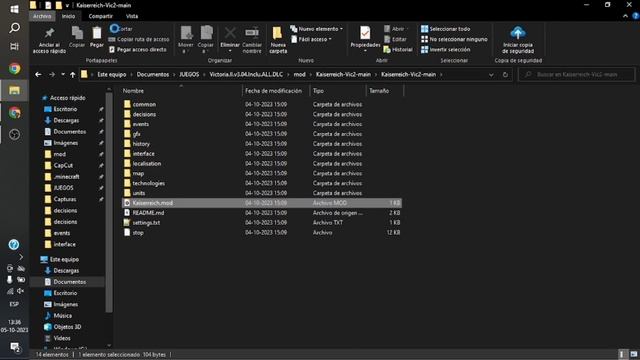Image resolution: width=640 pixels, height=360 pixels.
Task: Switch to the Compartir tab
Action: coord(100,16)
